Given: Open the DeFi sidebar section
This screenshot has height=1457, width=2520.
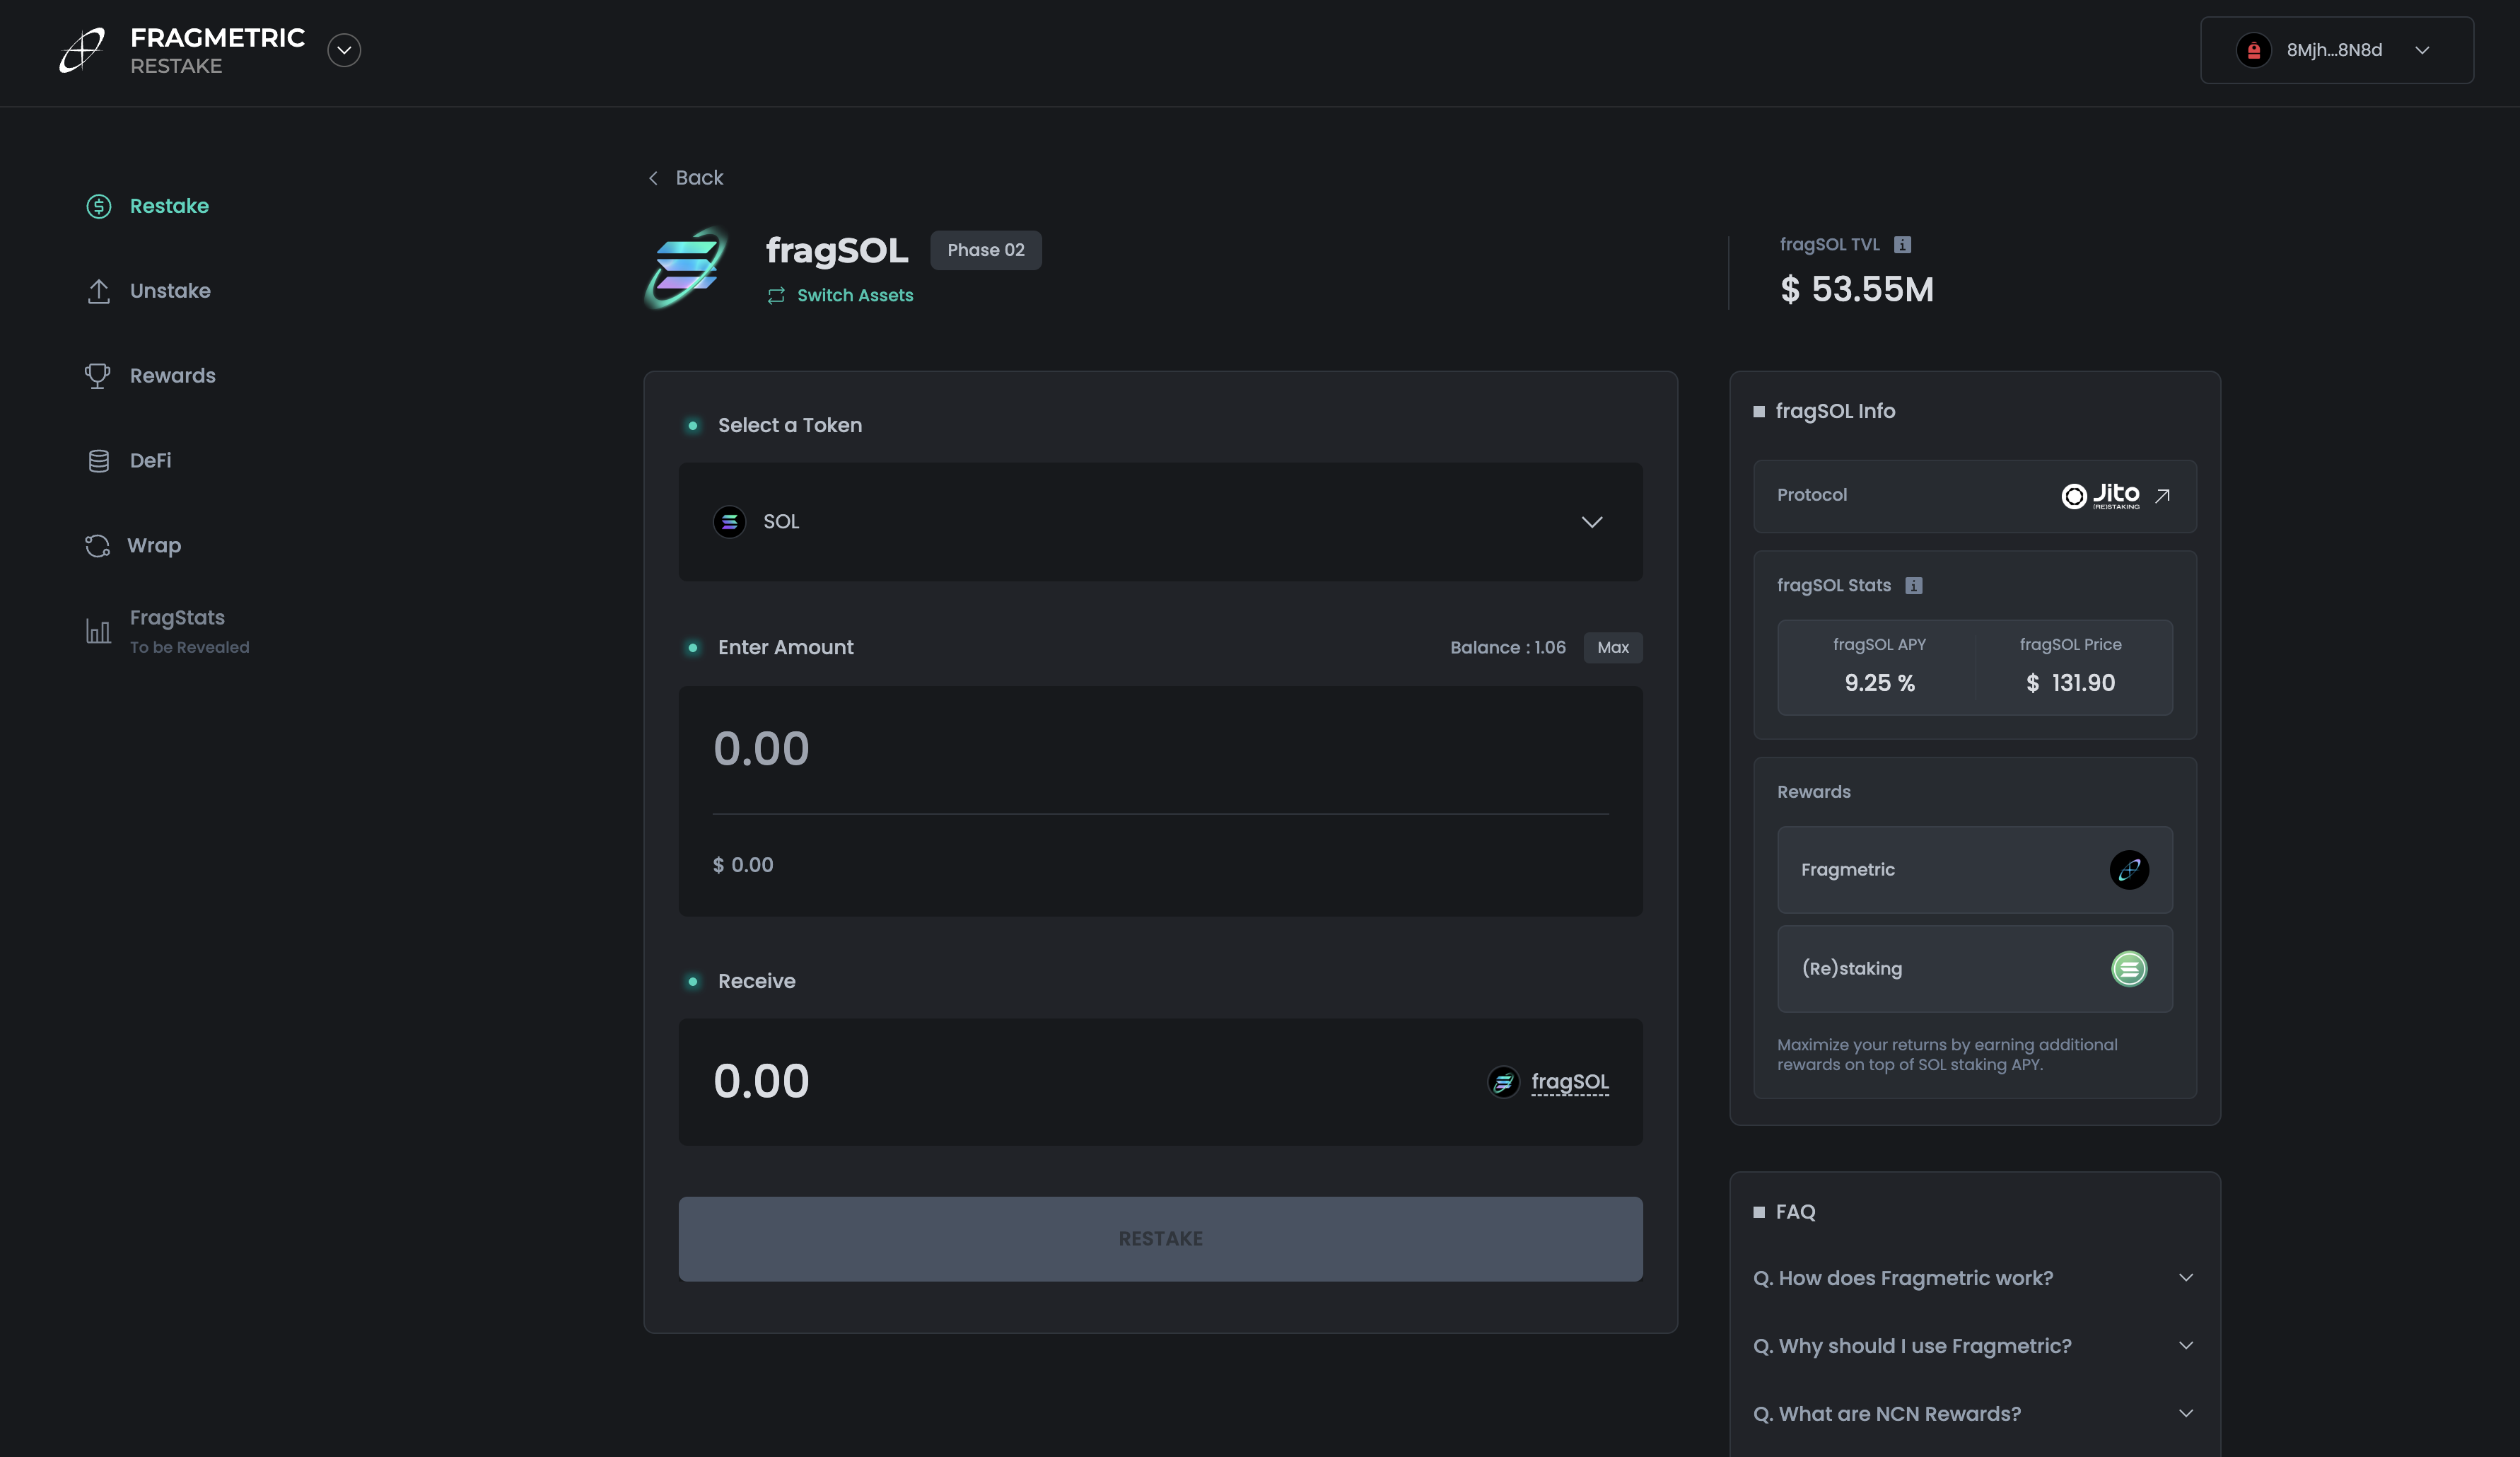Looking at the screenshot, I should click(x=150, y=461).
